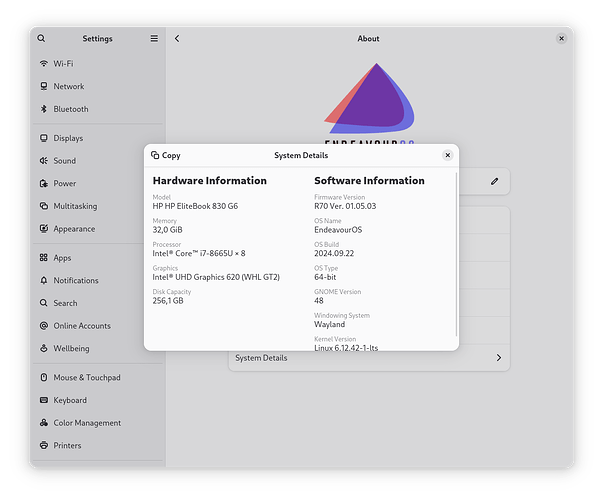Open Sound settings

[64, 161]
